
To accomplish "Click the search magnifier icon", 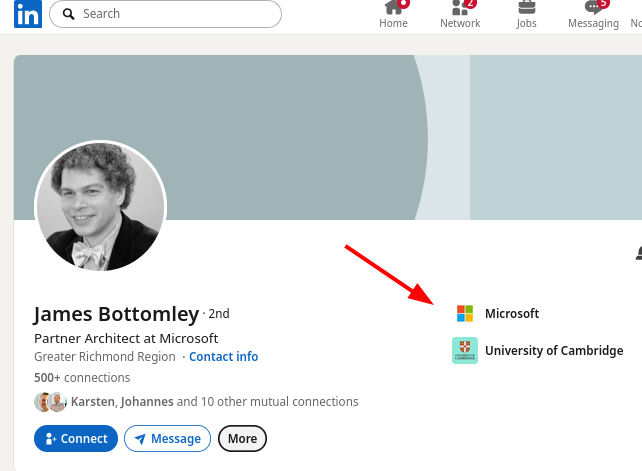I will click(x=68, y=14).
